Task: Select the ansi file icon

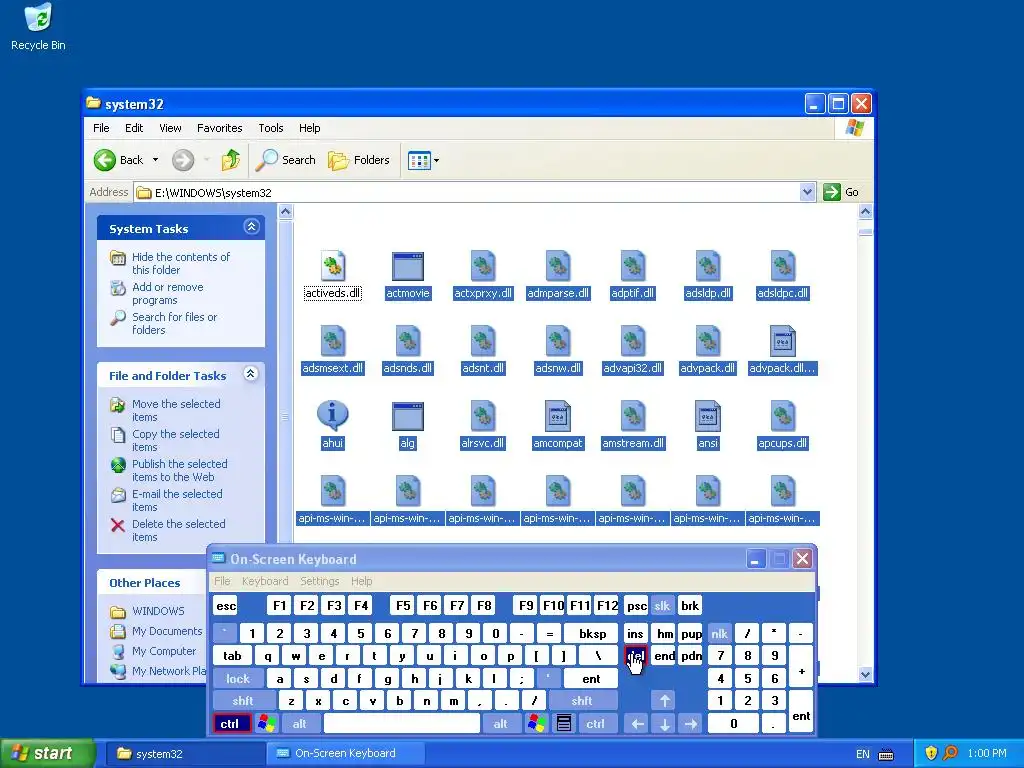Action: click(708, 416)
